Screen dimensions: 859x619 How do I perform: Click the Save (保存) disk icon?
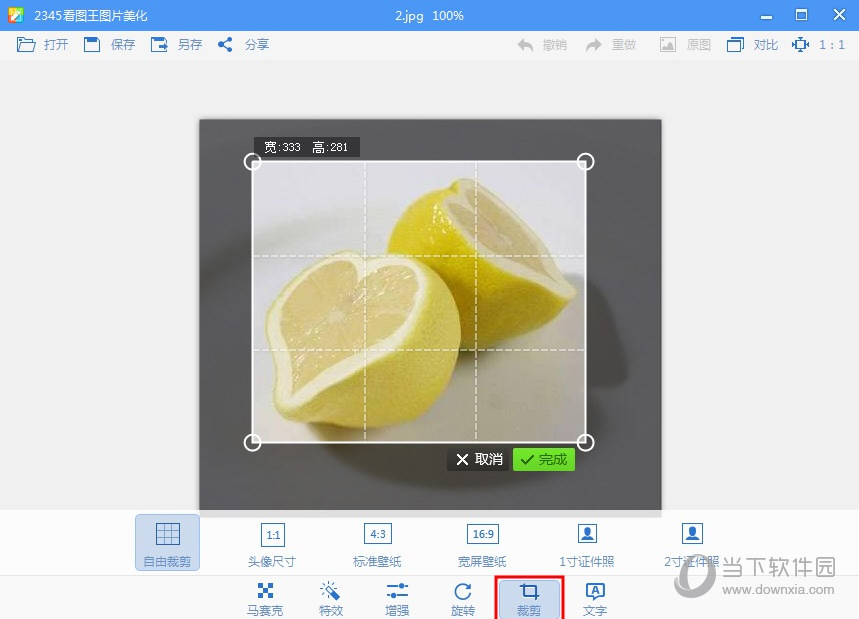pyautogui.click(x=92, y=45)
